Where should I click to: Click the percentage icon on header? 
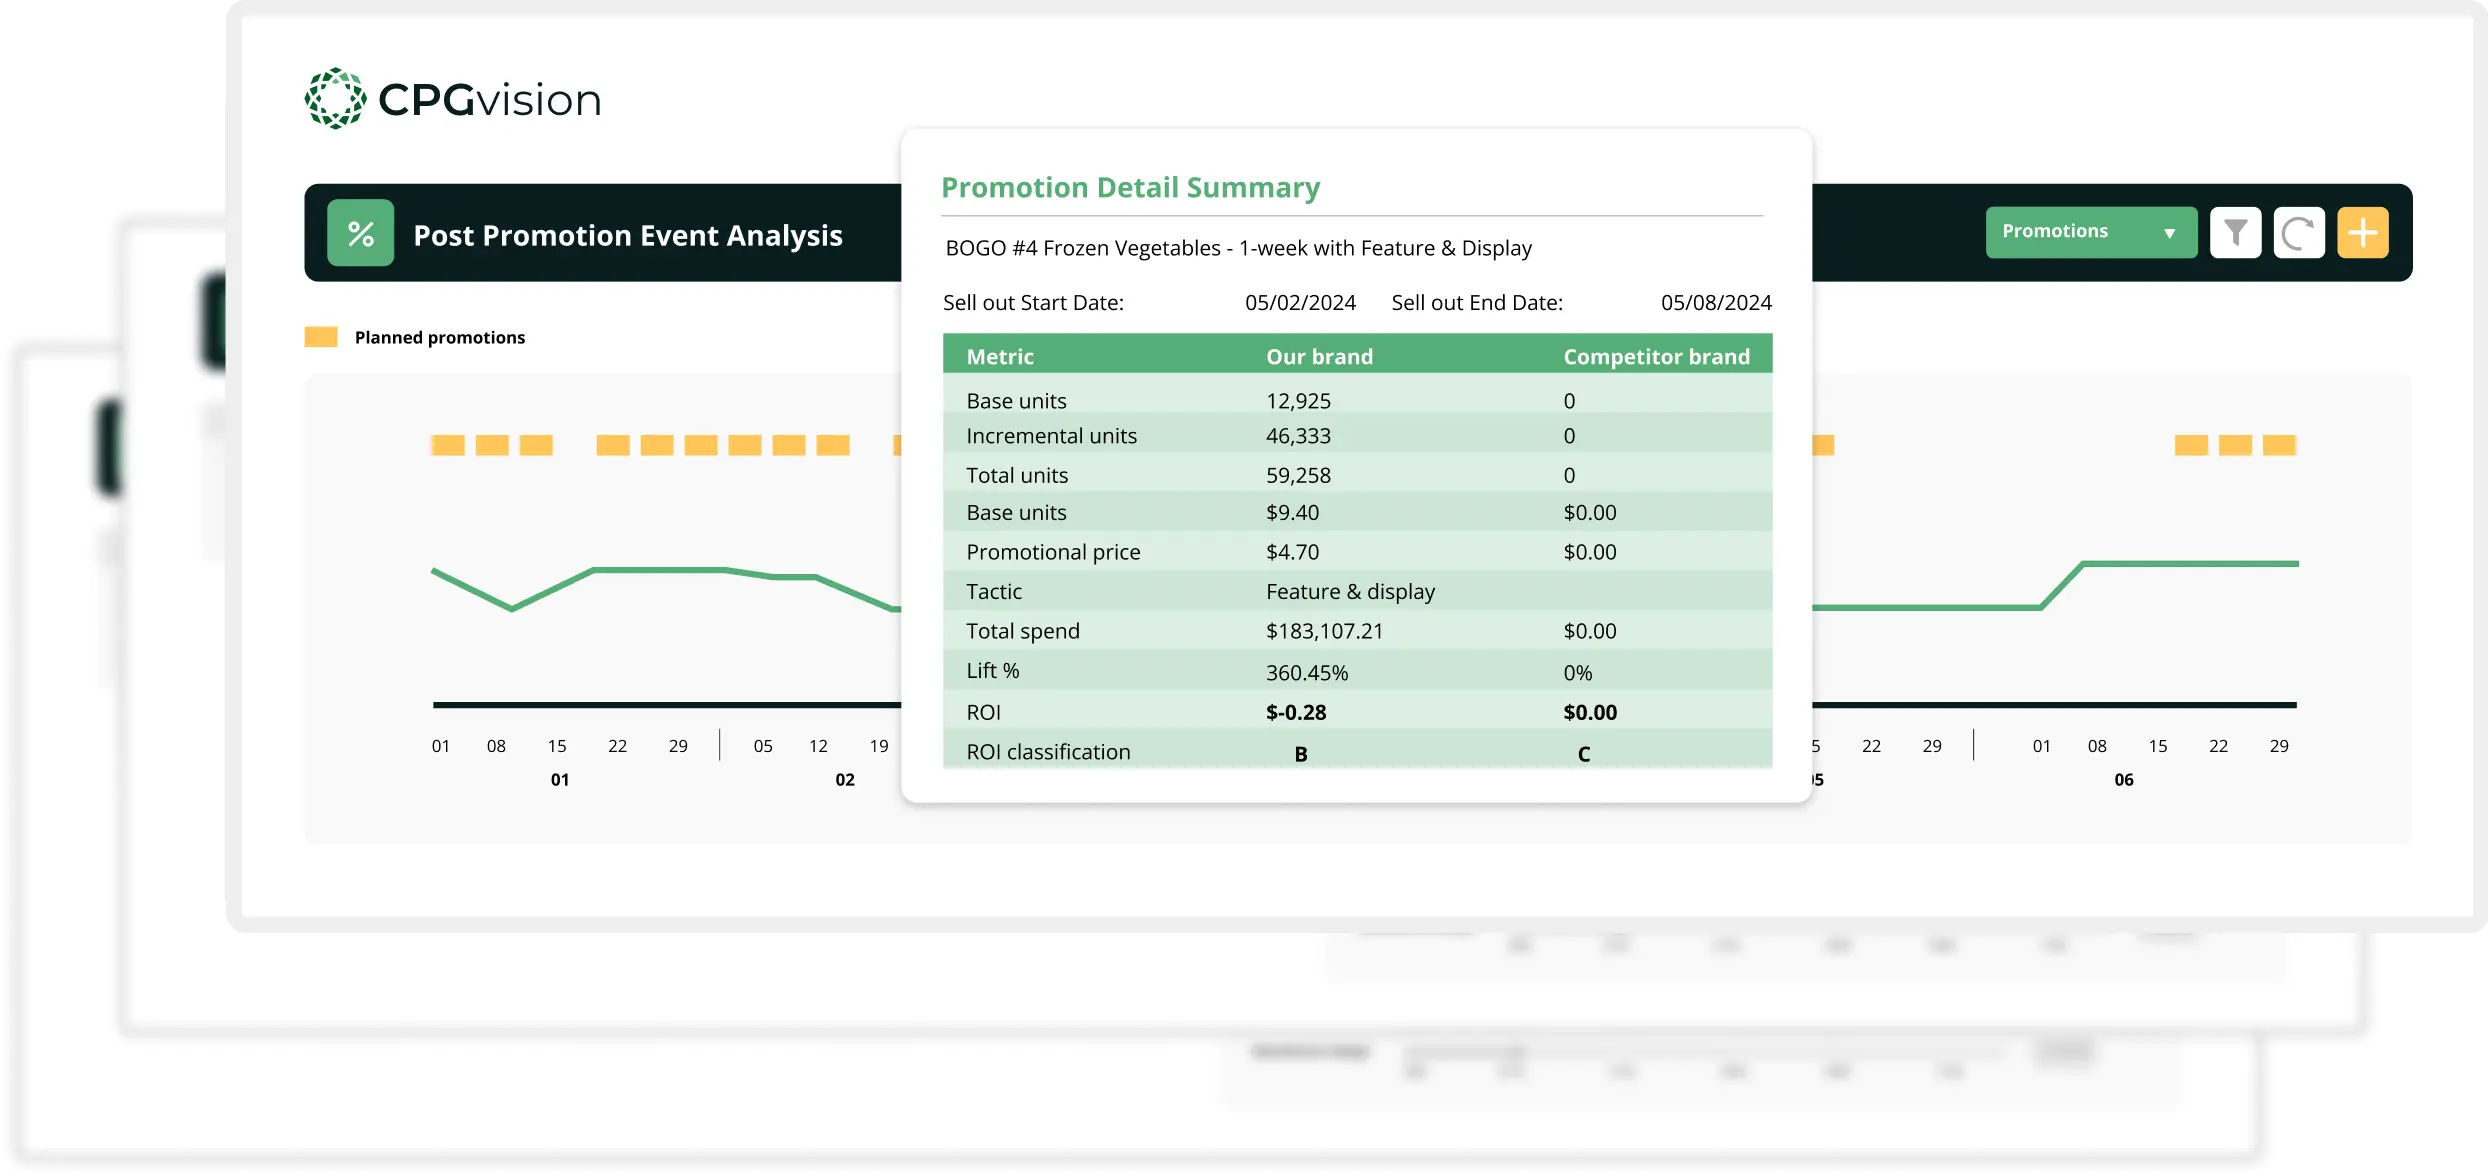357,235
